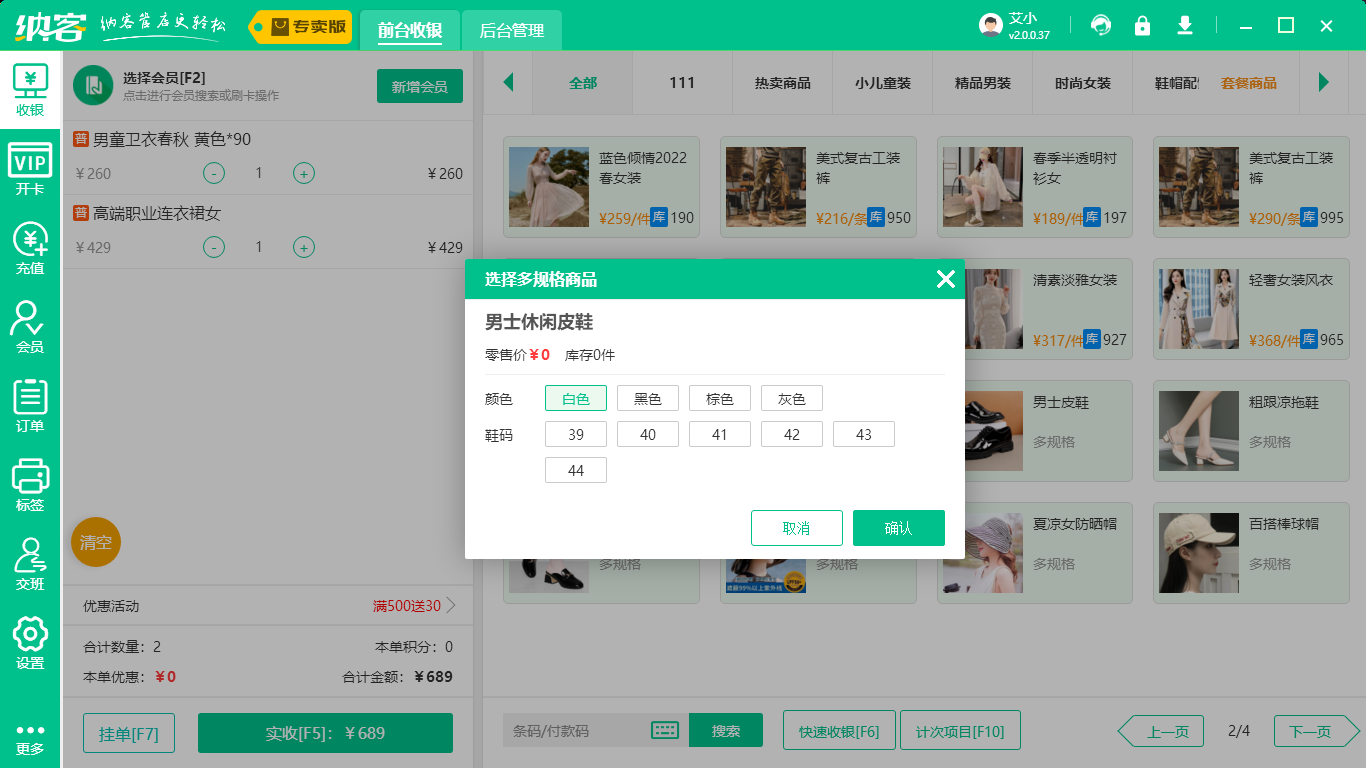
Task: Choose shoe size 42
Action: 791,433
